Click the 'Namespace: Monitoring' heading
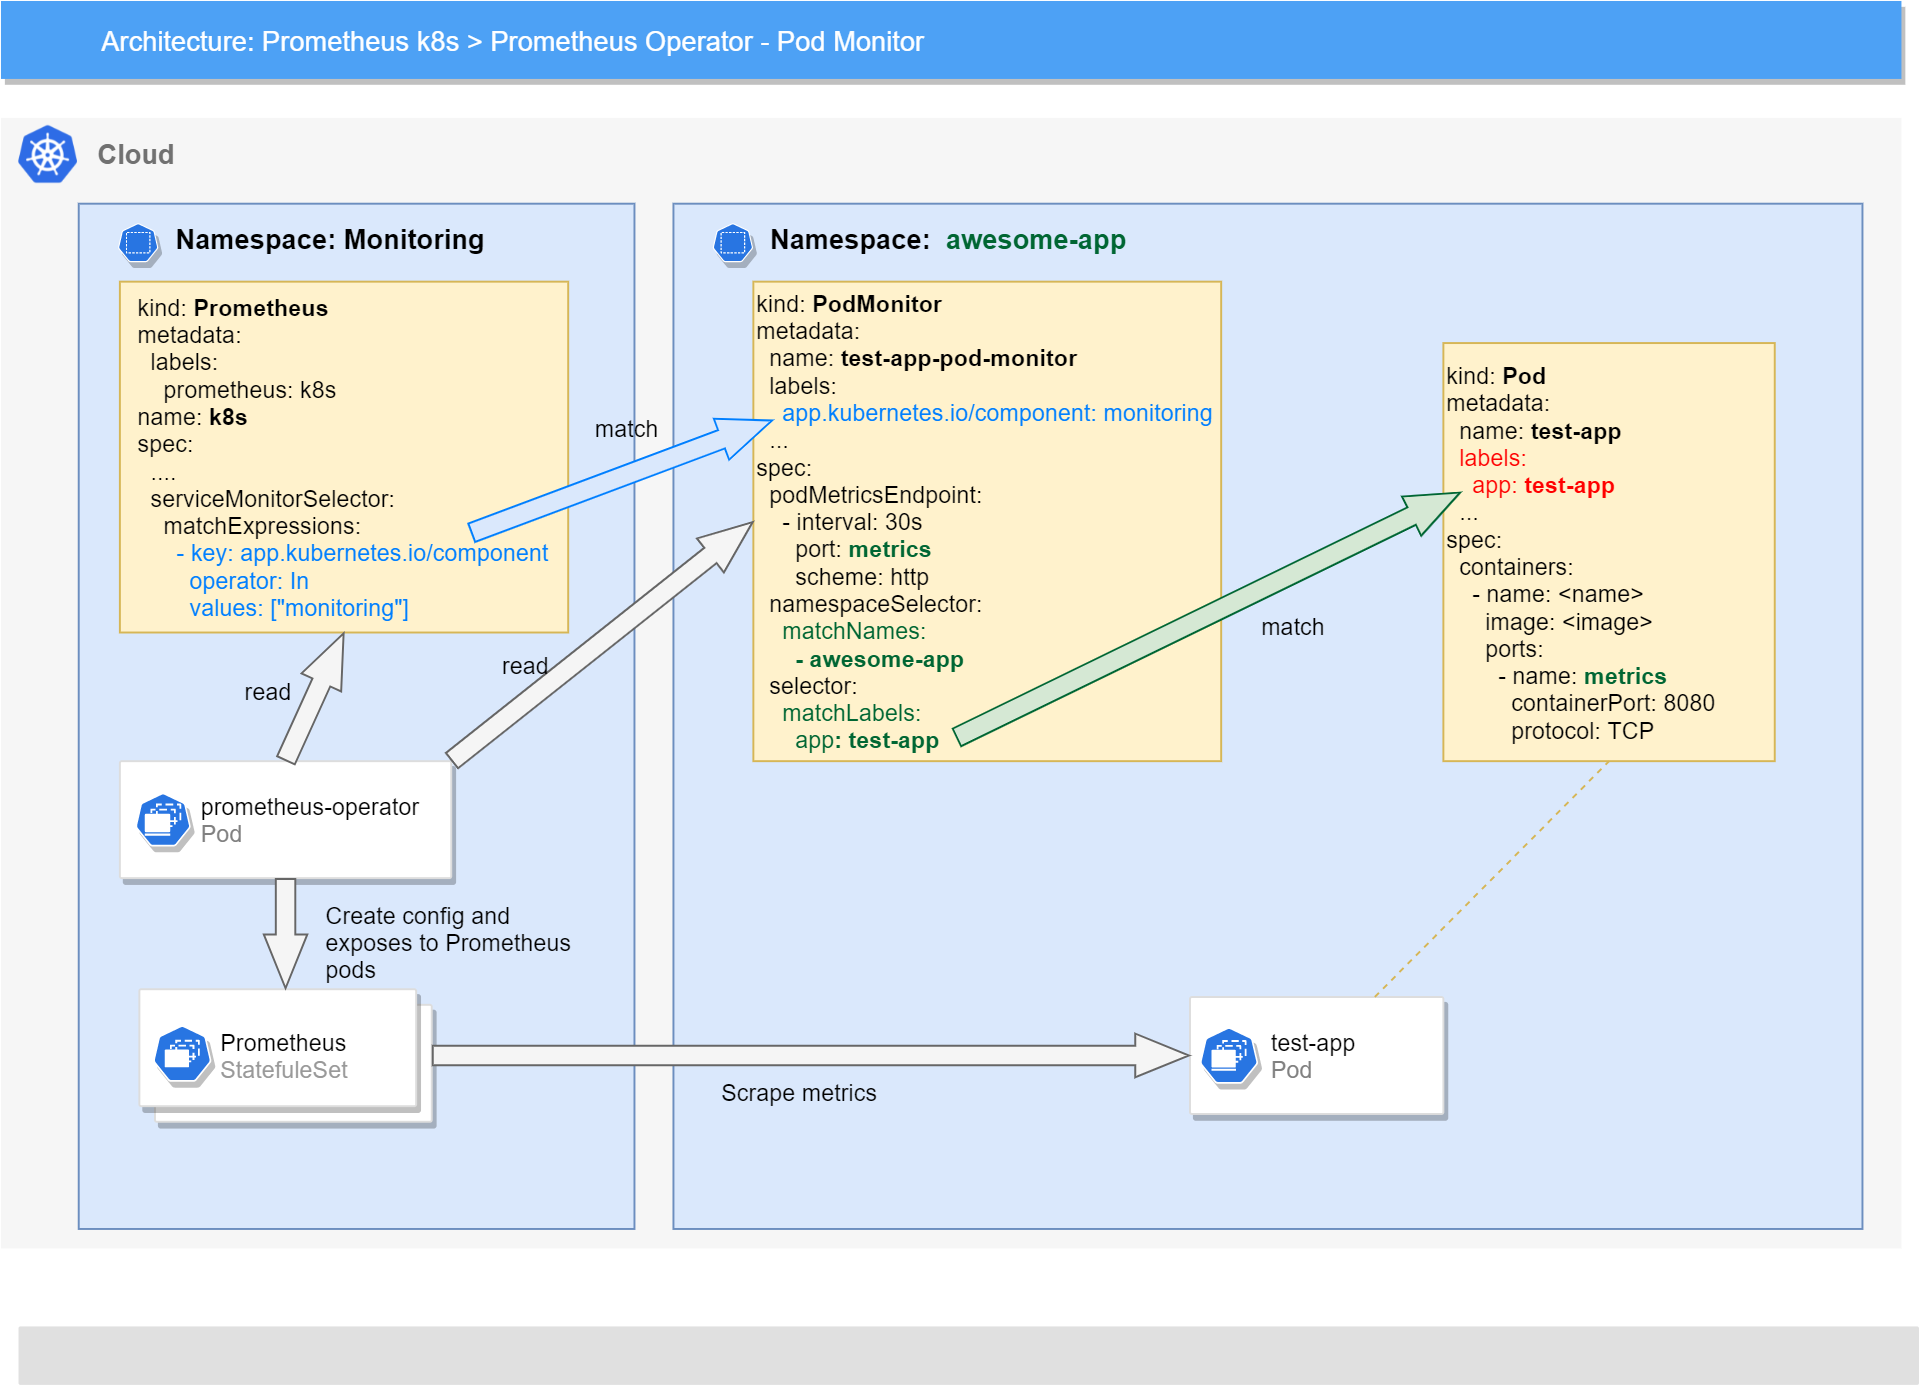The height and width of the screenshot is (1386, 1920). (x=330, y=240)
